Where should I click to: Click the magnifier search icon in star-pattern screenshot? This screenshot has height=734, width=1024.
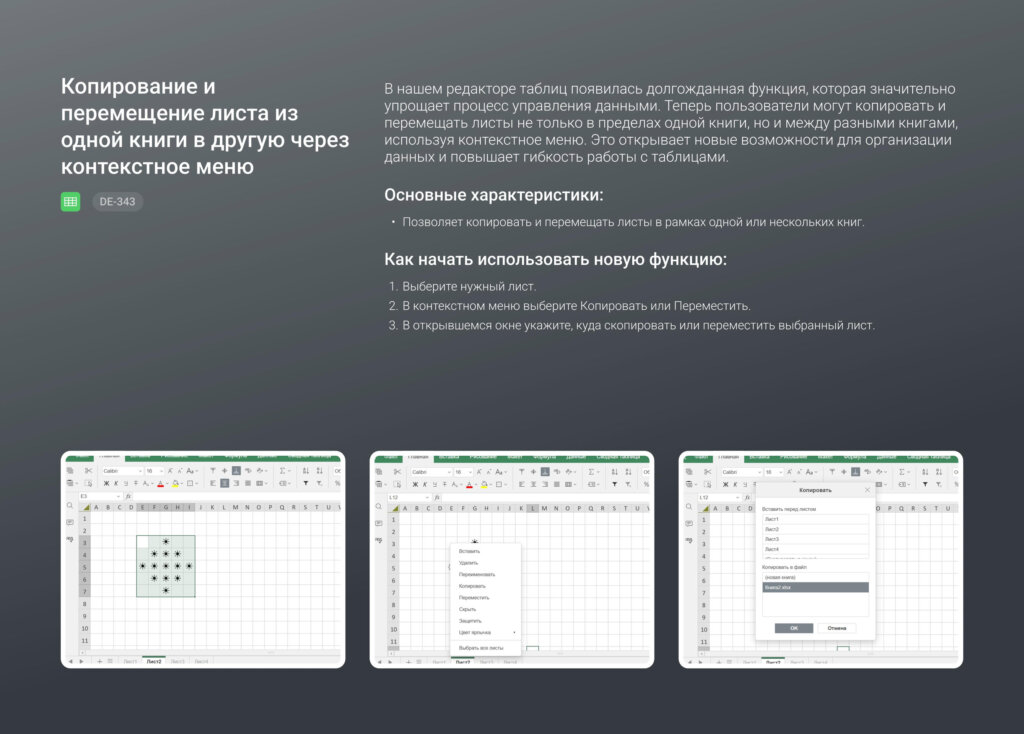(x=70, y=506)
